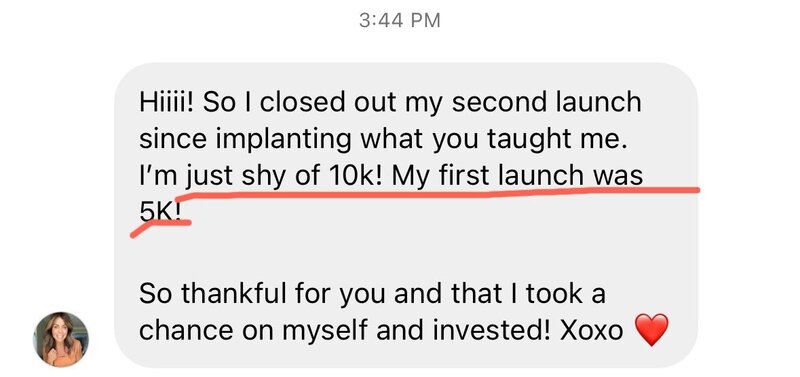Select the words "closed out"
This screenshot has height=377, width=800.
(x=330, y=102)
